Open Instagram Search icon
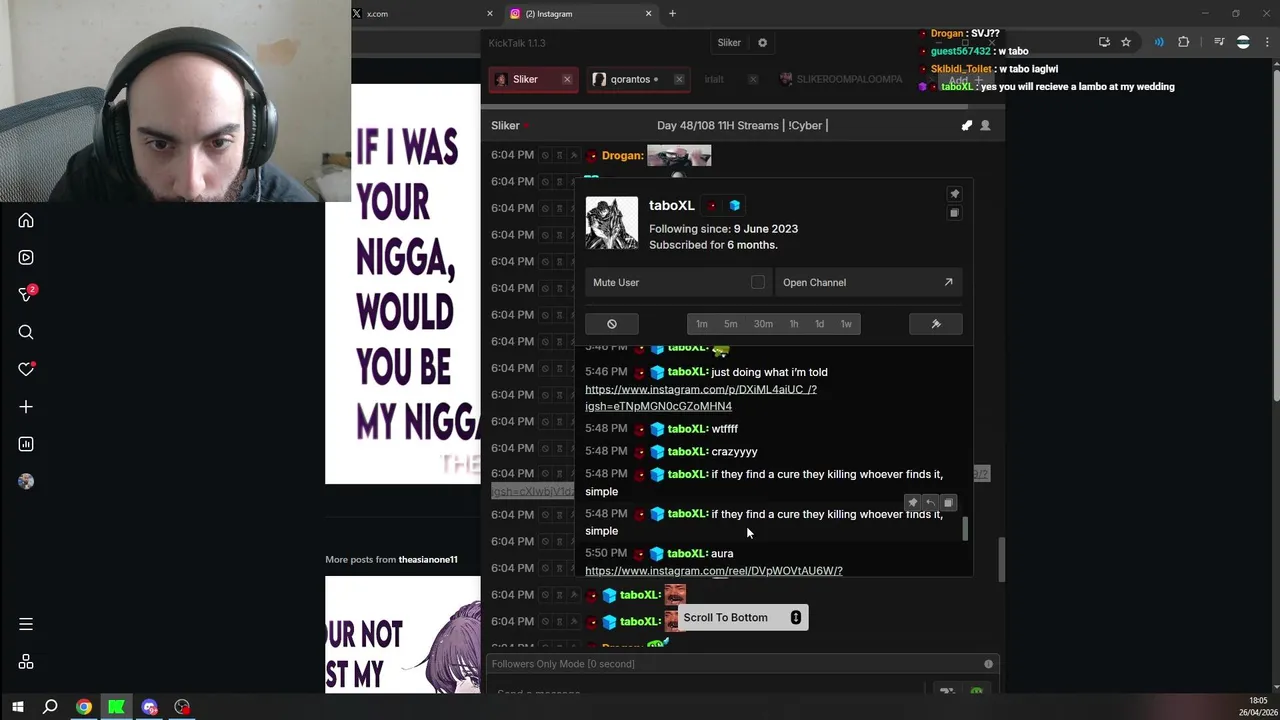The width and height of the screenshot is (1280, 720). [x=26, y=332]
